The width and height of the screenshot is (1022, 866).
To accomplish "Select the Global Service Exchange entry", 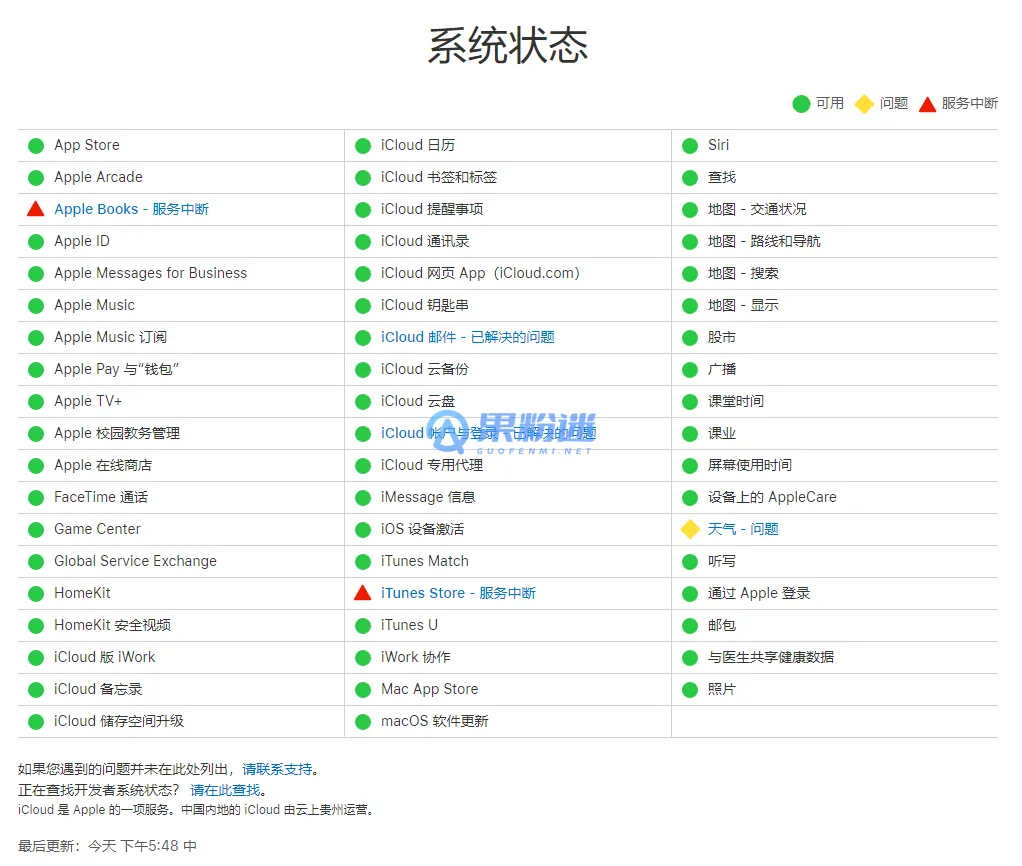I will tap(136, 561).
